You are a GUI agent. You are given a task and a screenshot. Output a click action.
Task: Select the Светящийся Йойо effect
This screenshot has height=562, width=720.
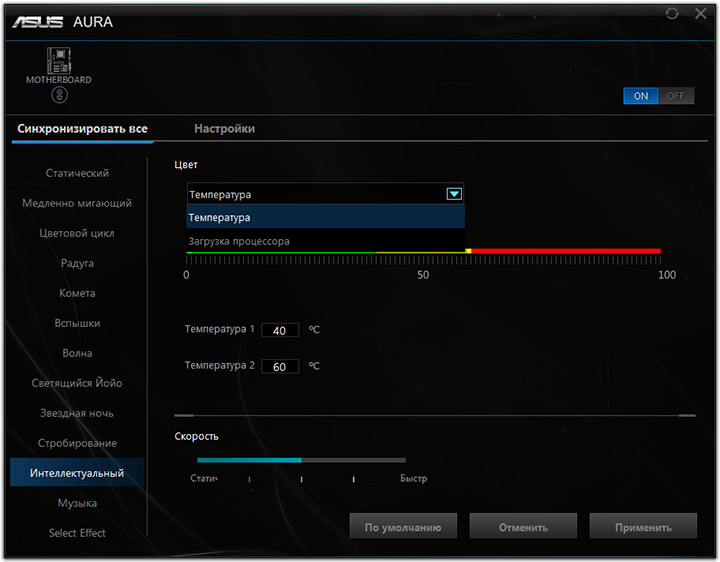pos(77,383)
